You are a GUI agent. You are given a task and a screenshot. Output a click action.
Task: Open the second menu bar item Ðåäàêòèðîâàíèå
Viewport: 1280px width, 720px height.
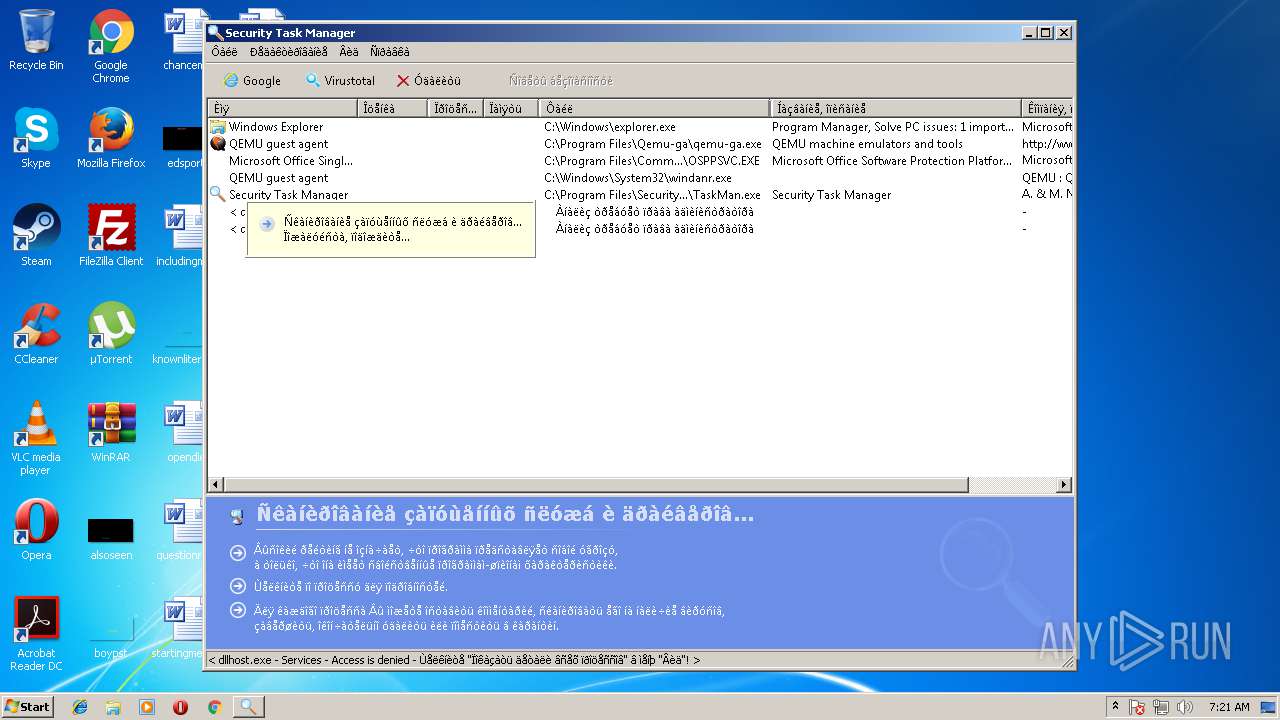pyautogui.click(x=288, y=52)
